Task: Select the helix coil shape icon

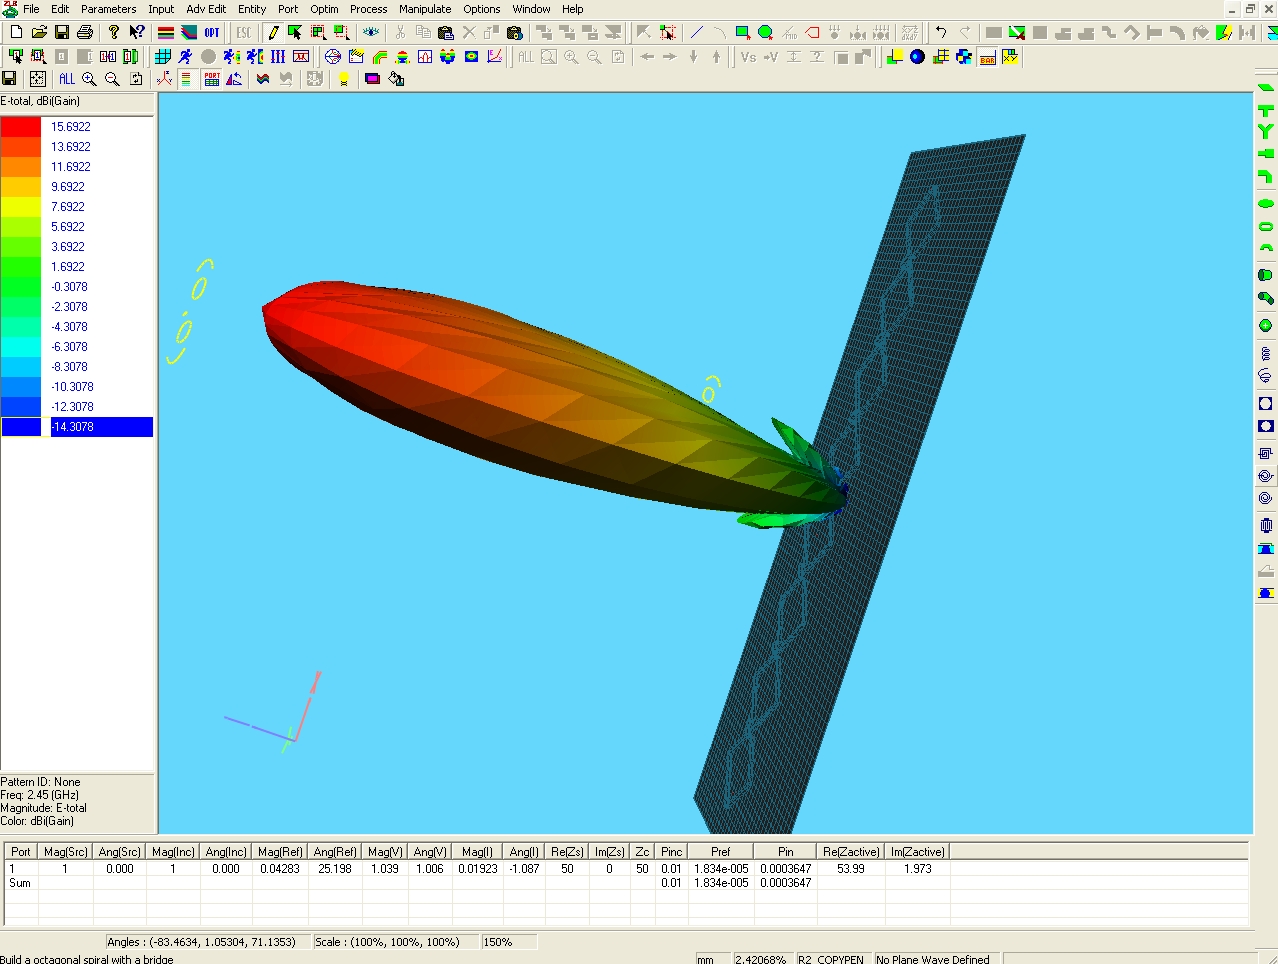Action: [x=1265, y=353]
